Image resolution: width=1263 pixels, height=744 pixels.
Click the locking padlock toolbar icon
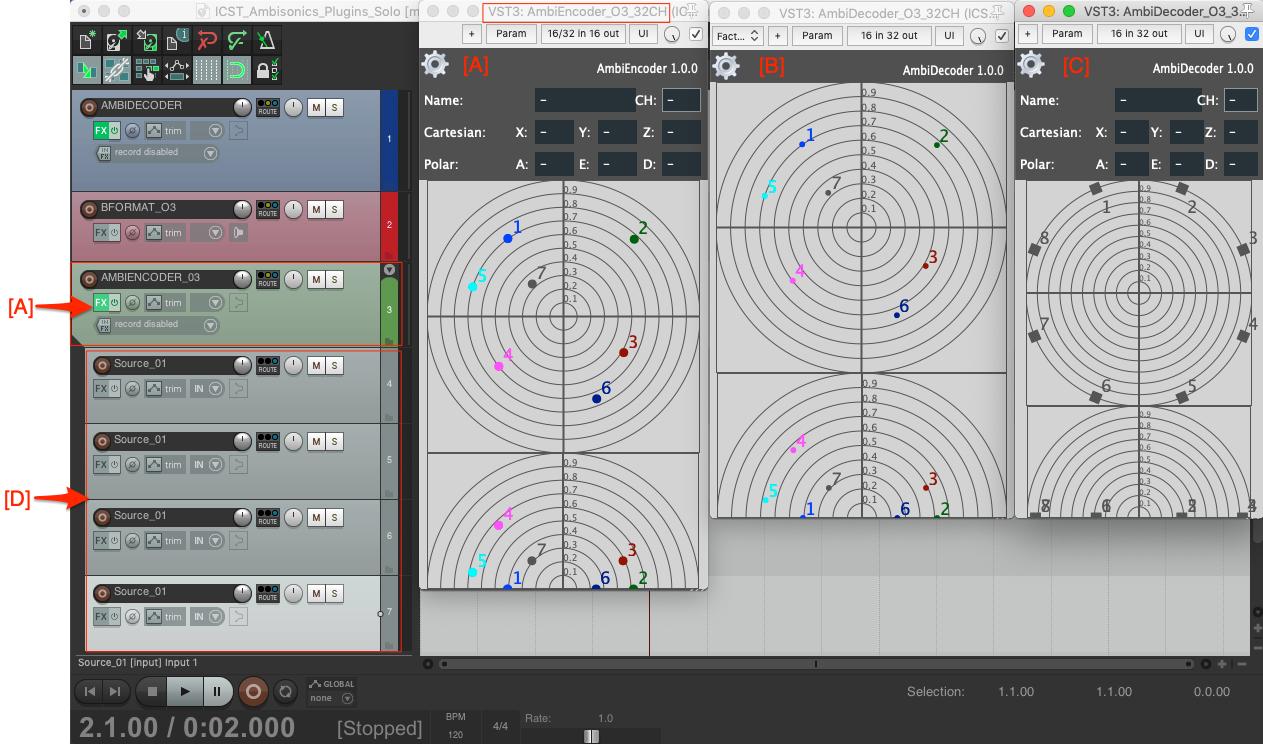coord(265,71)
